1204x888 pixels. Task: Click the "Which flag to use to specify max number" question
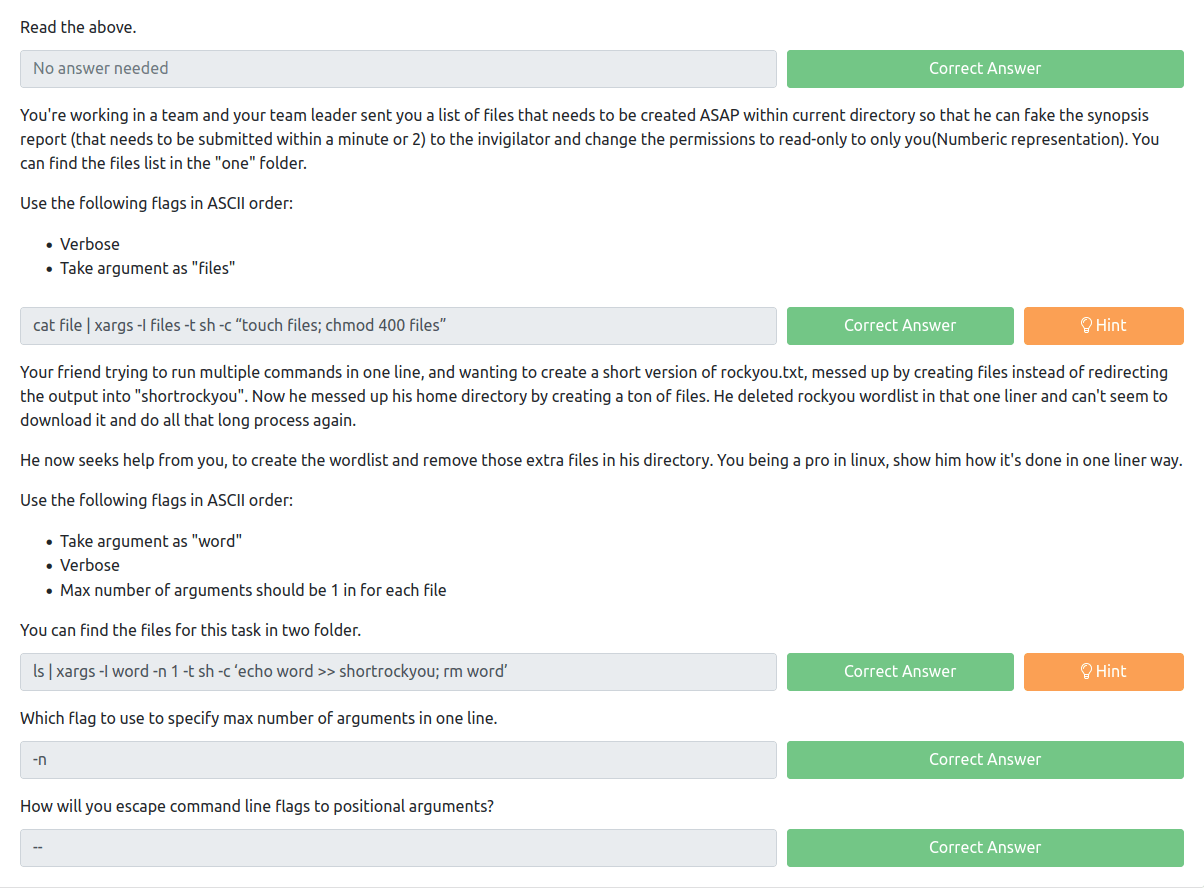pyautogui.click(x=259, y=718)
